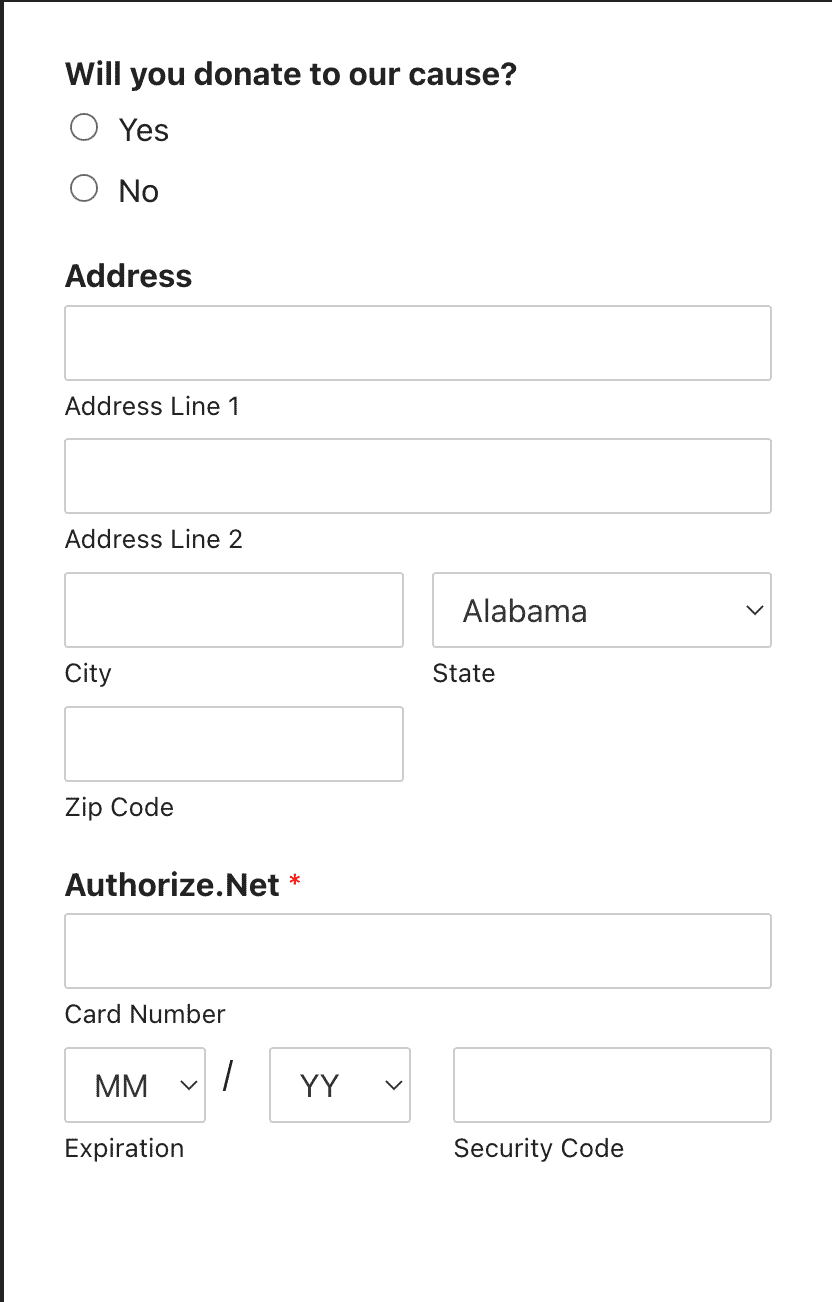Click the "Address" section heading
The width and height of the screenshot is (832, 1302).
tap(128, 277)
